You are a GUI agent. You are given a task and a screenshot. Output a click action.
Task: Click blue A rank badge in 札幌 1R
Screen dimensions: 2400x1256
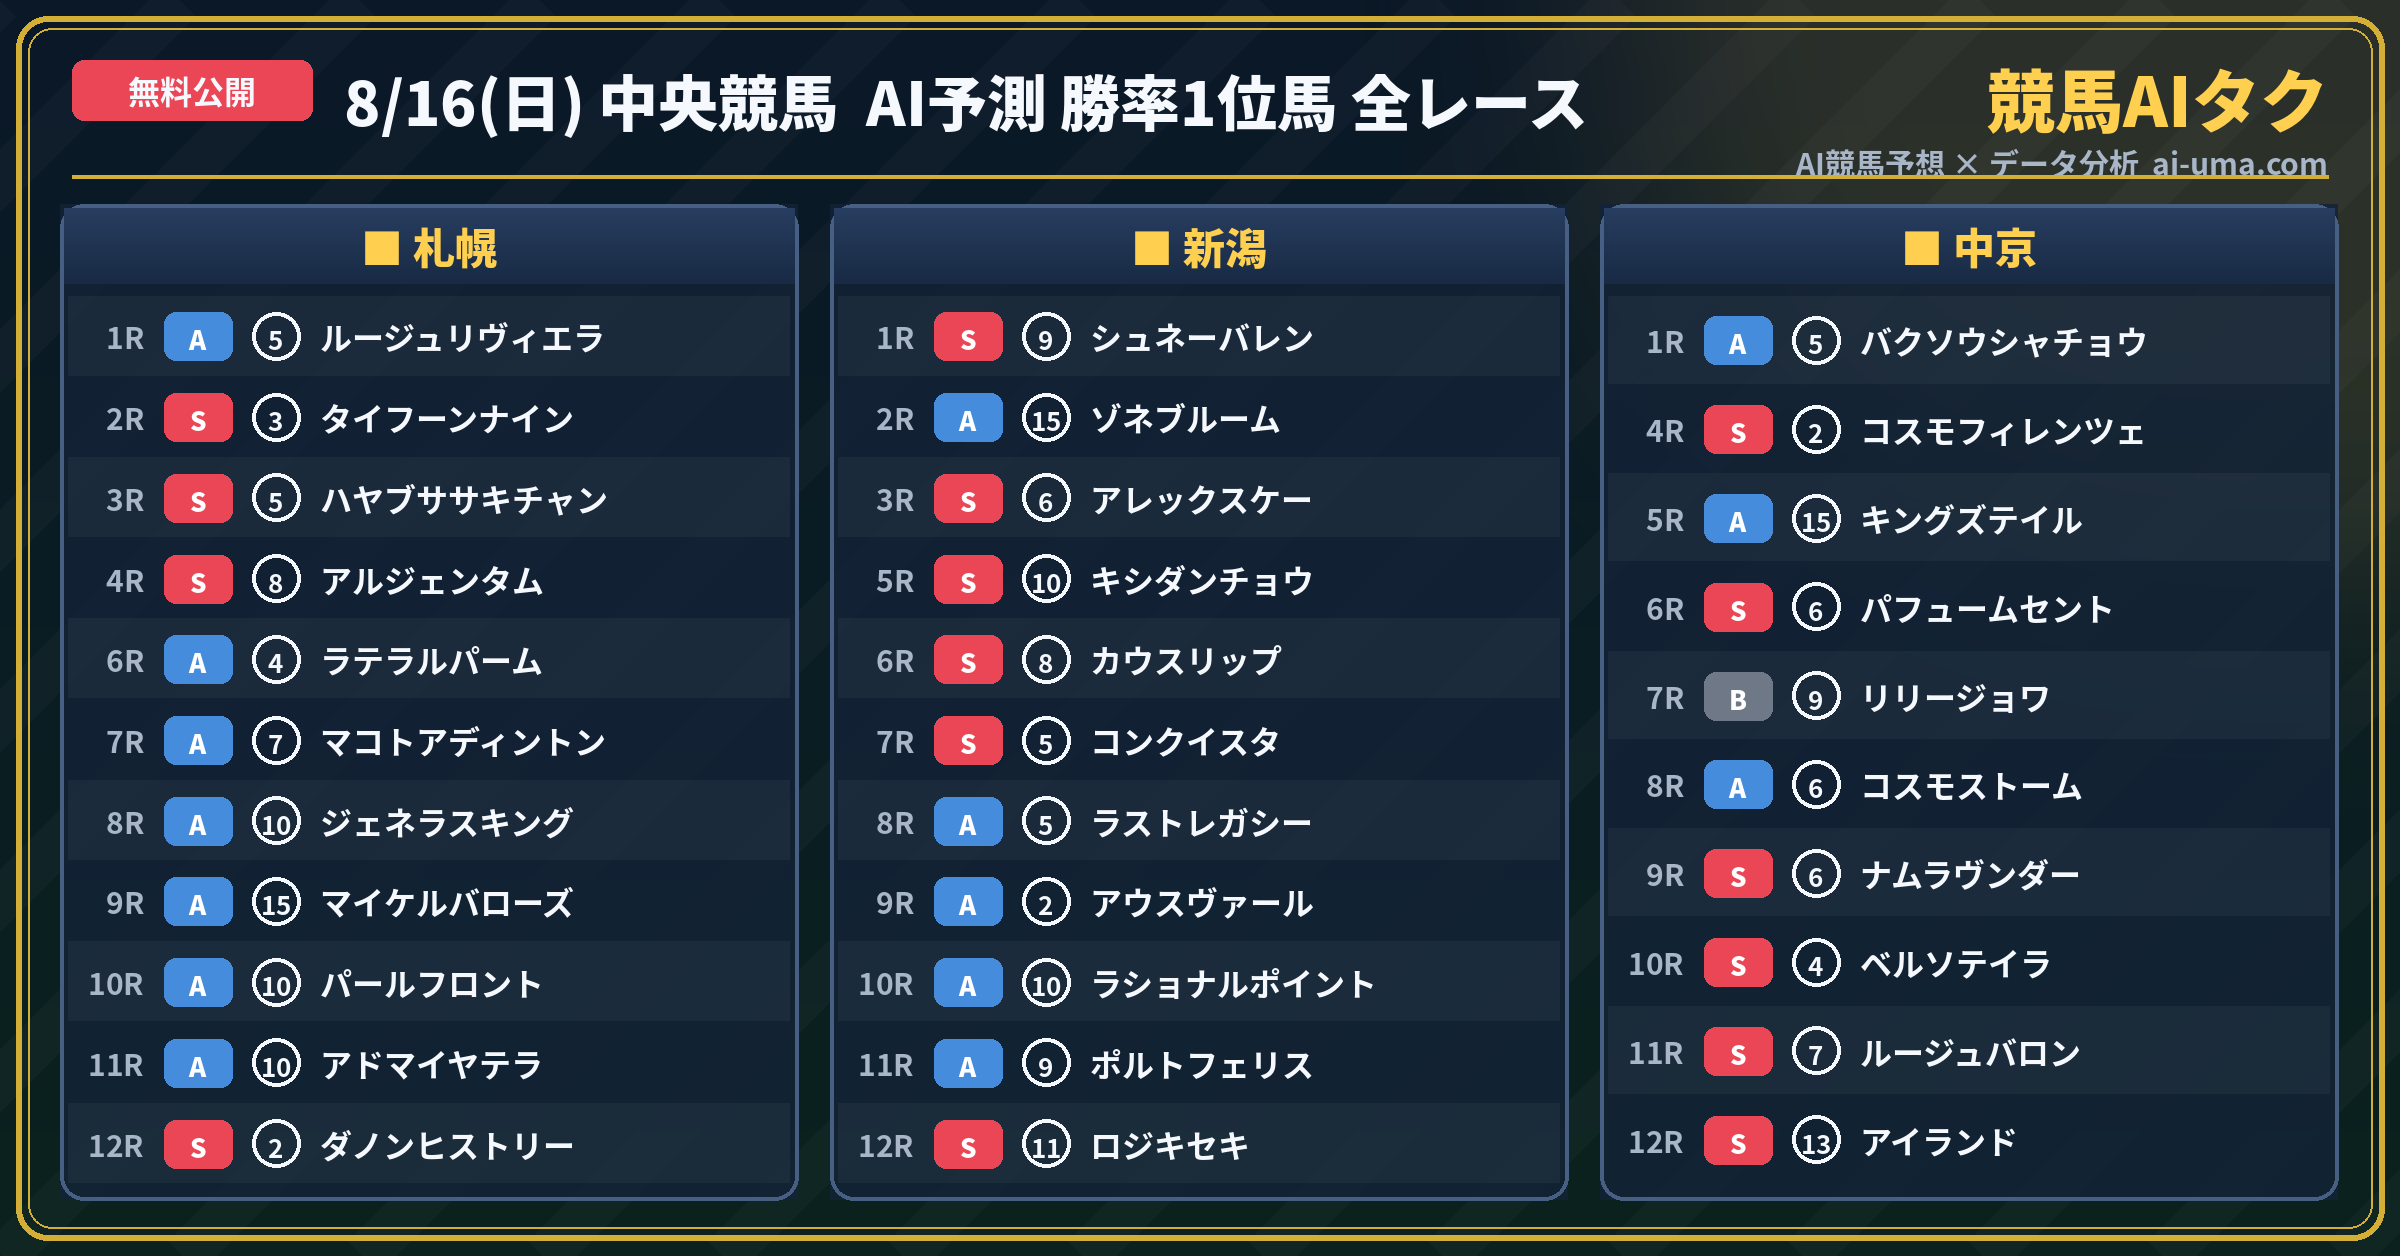(x=198, y=337)
